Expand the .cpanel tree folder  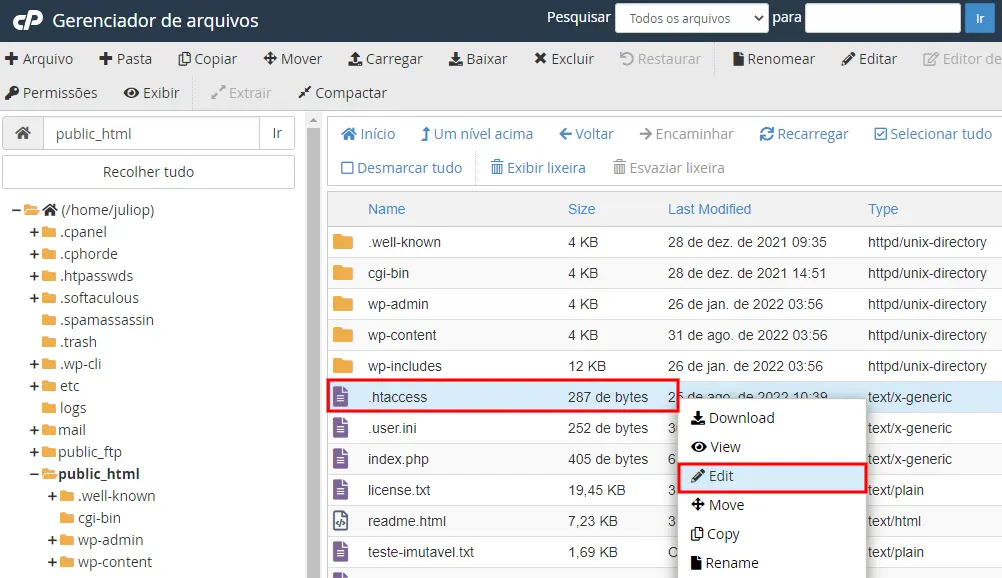[x=35, y=232]
